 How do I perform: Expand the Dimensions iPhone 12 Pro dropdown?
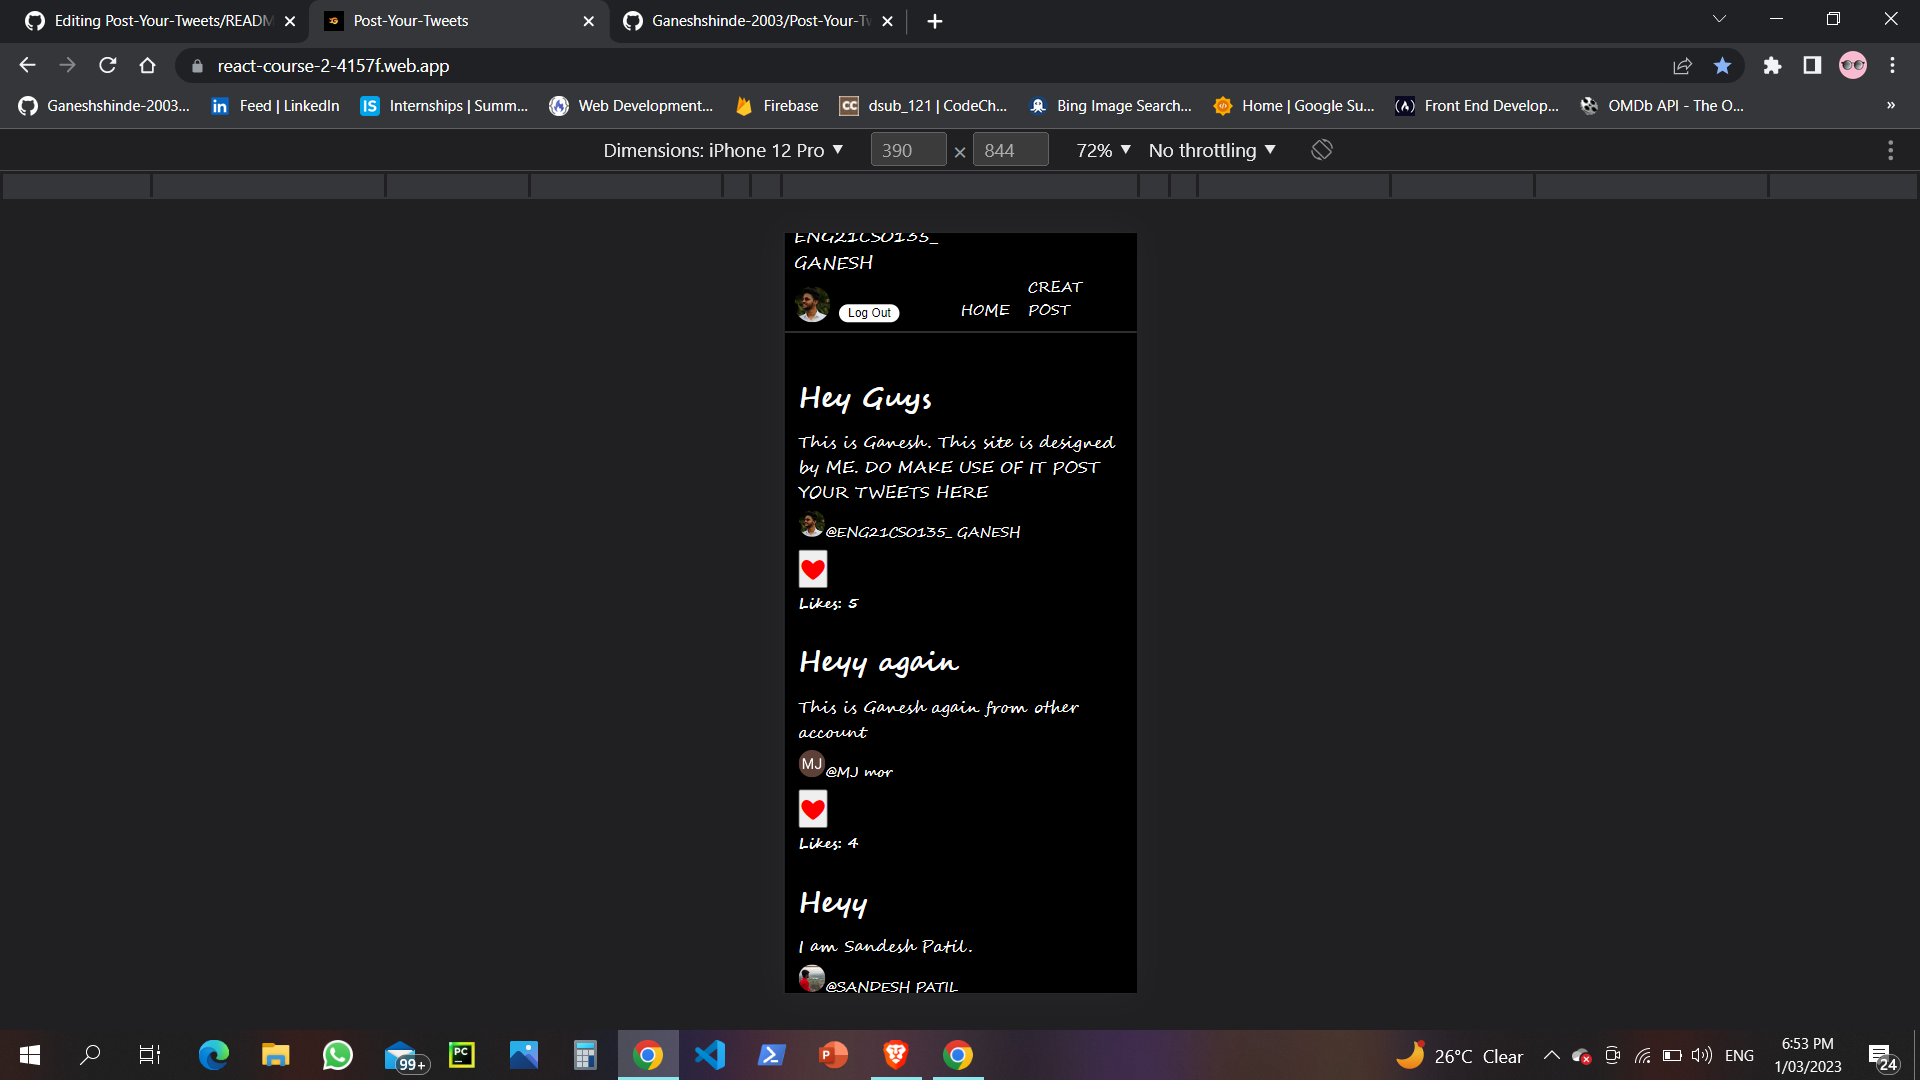tap(723, 150)
